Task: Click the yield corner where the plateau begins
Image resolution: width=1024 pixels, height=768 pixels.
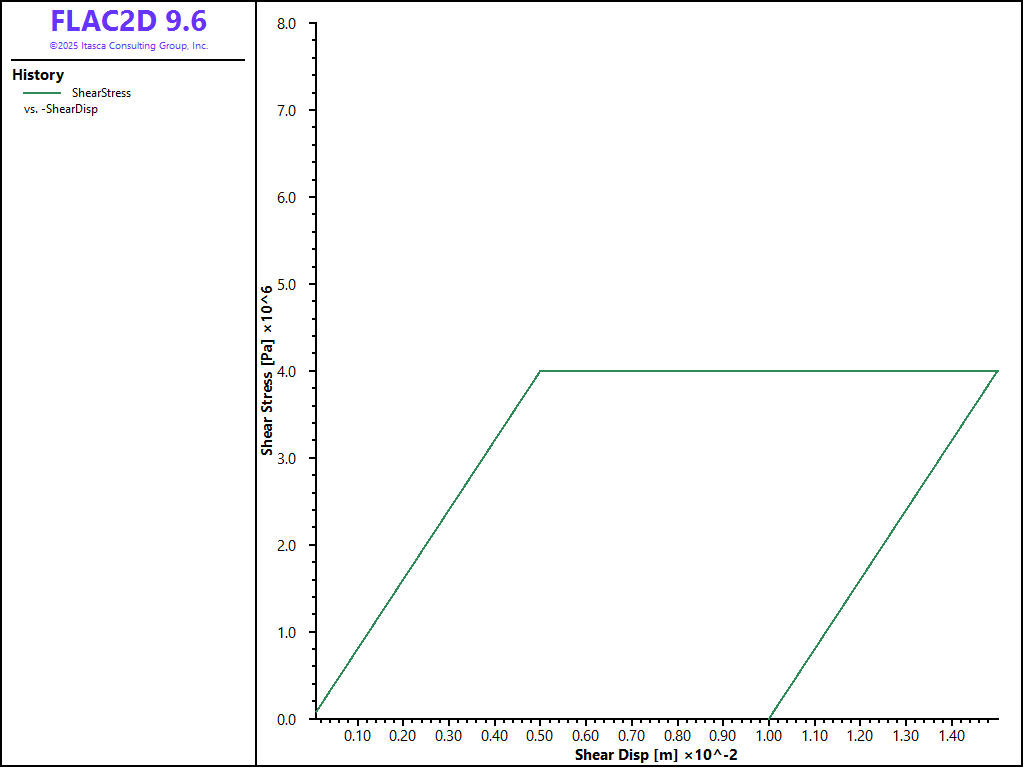Action: click(541, 371)
